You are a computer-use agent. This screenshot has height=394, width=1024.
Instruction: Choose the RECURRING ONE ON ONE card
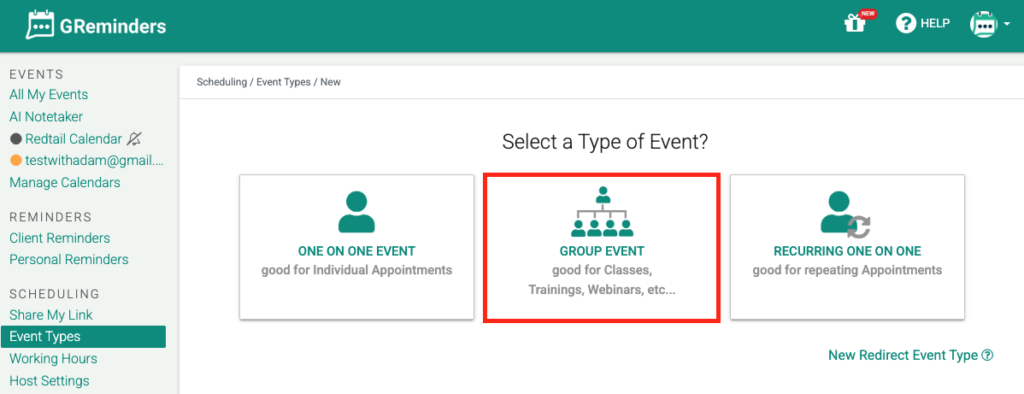tap(847, 247)
